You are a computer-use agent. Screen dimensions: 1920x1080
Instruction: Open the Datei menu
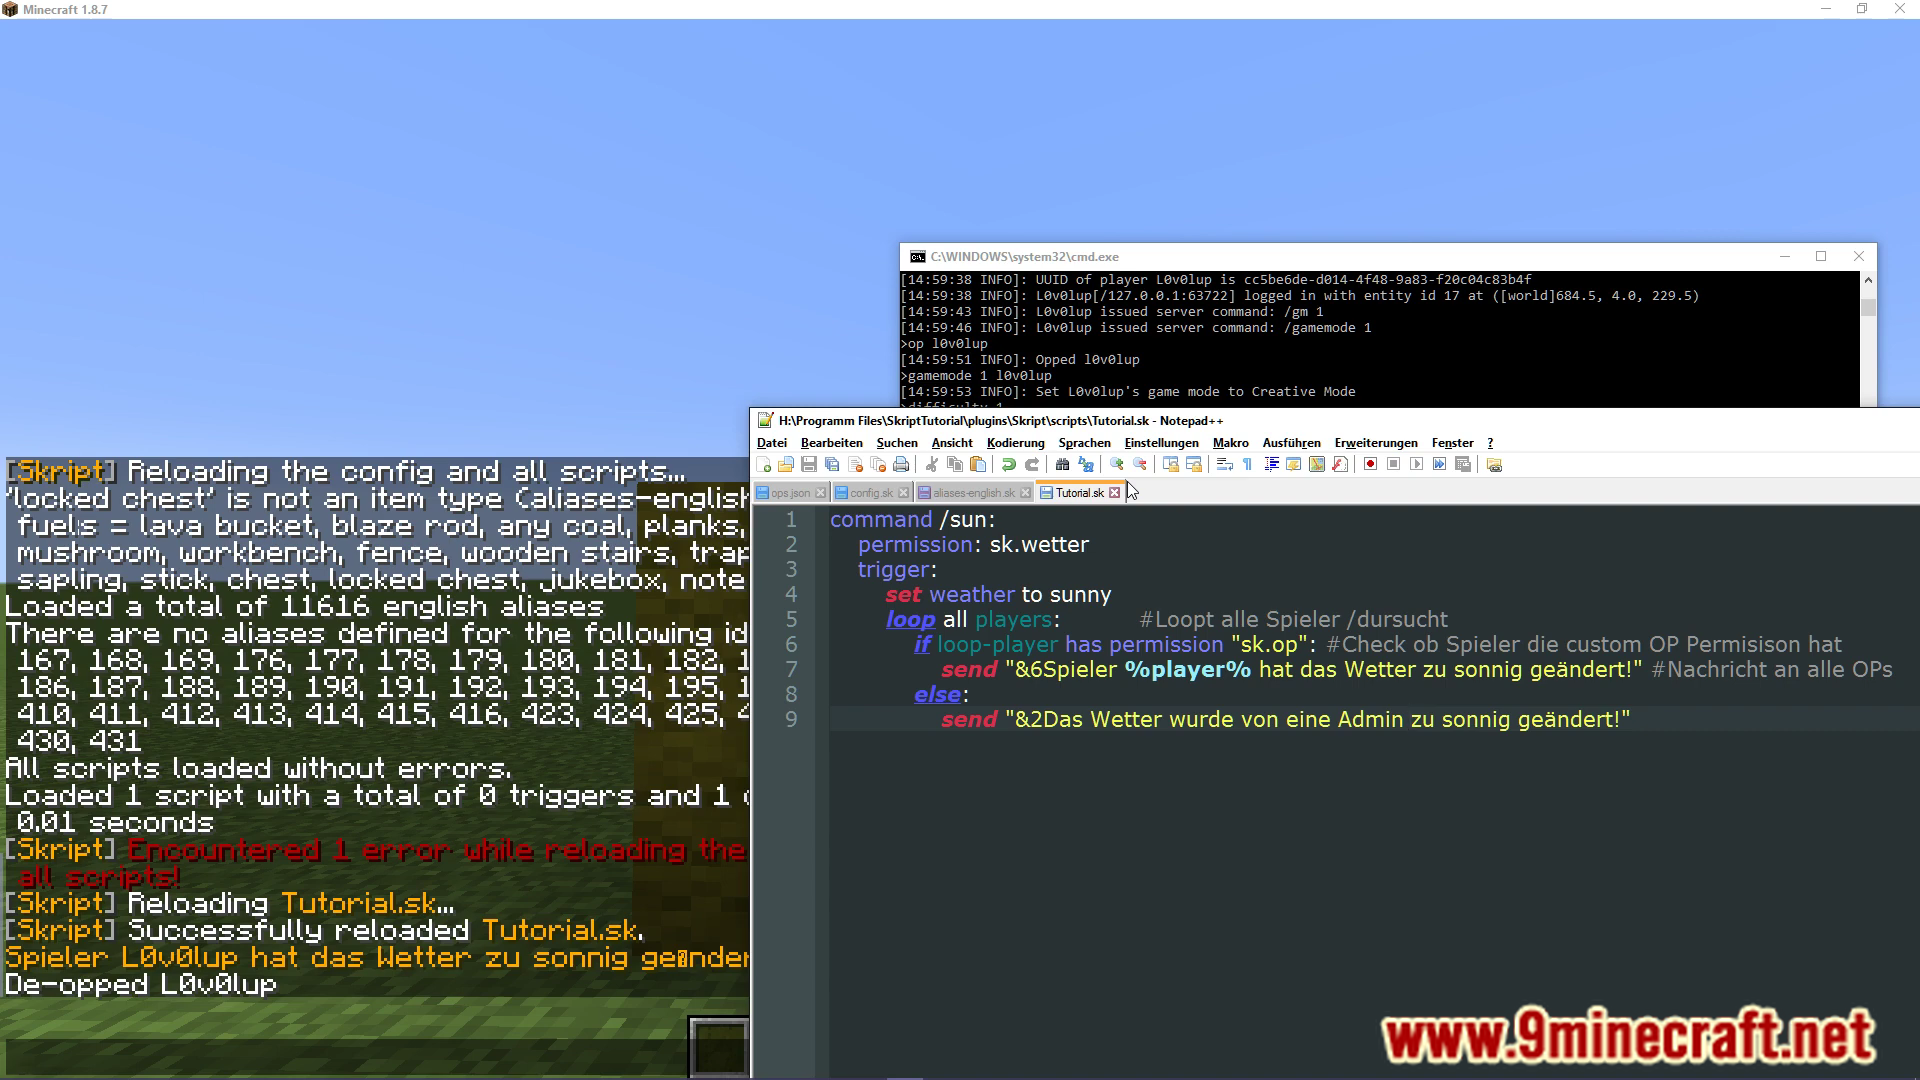click(772, 443)
